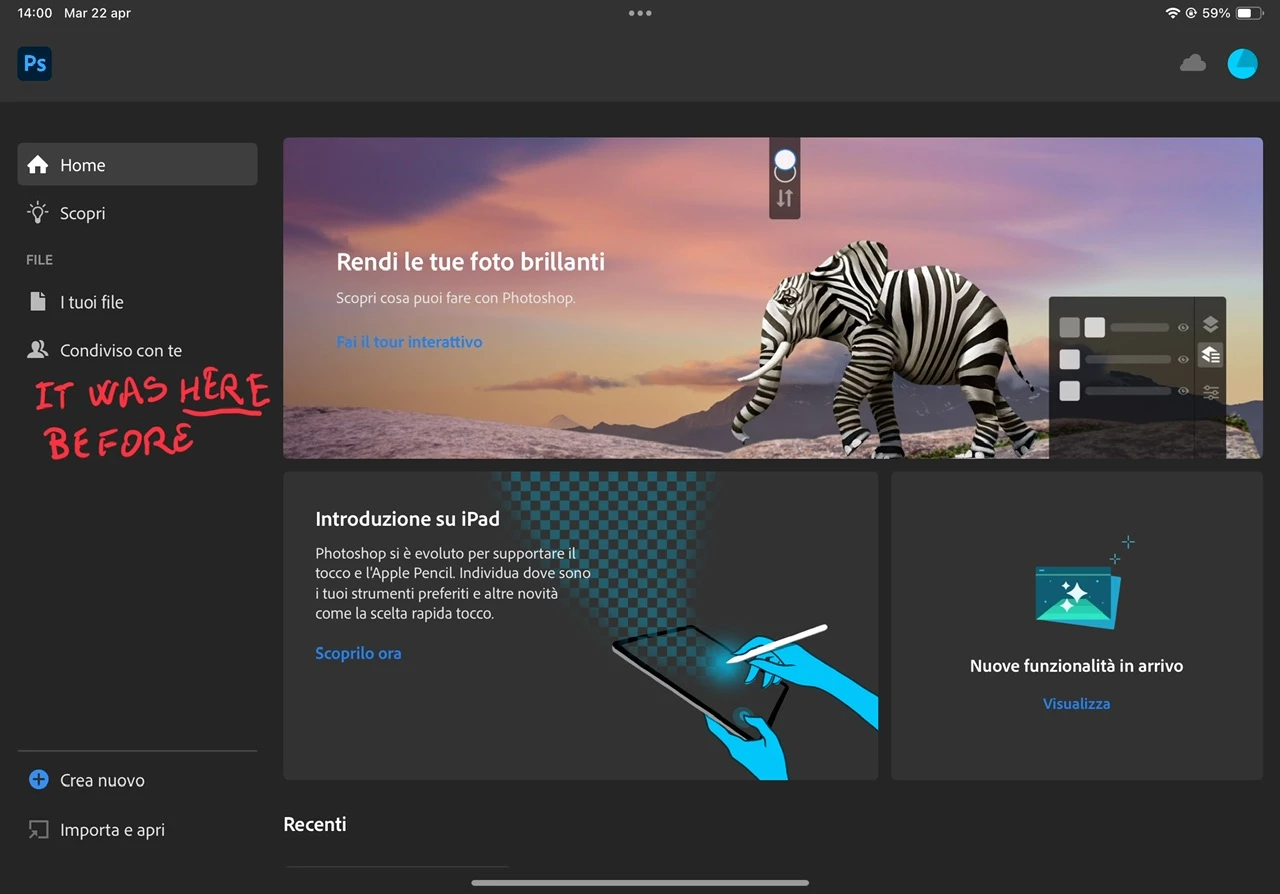Screen dimensions: 1280x894
Task: Click the blue plus icon for Crea nuovo
Action: click(x=38, y=780)
